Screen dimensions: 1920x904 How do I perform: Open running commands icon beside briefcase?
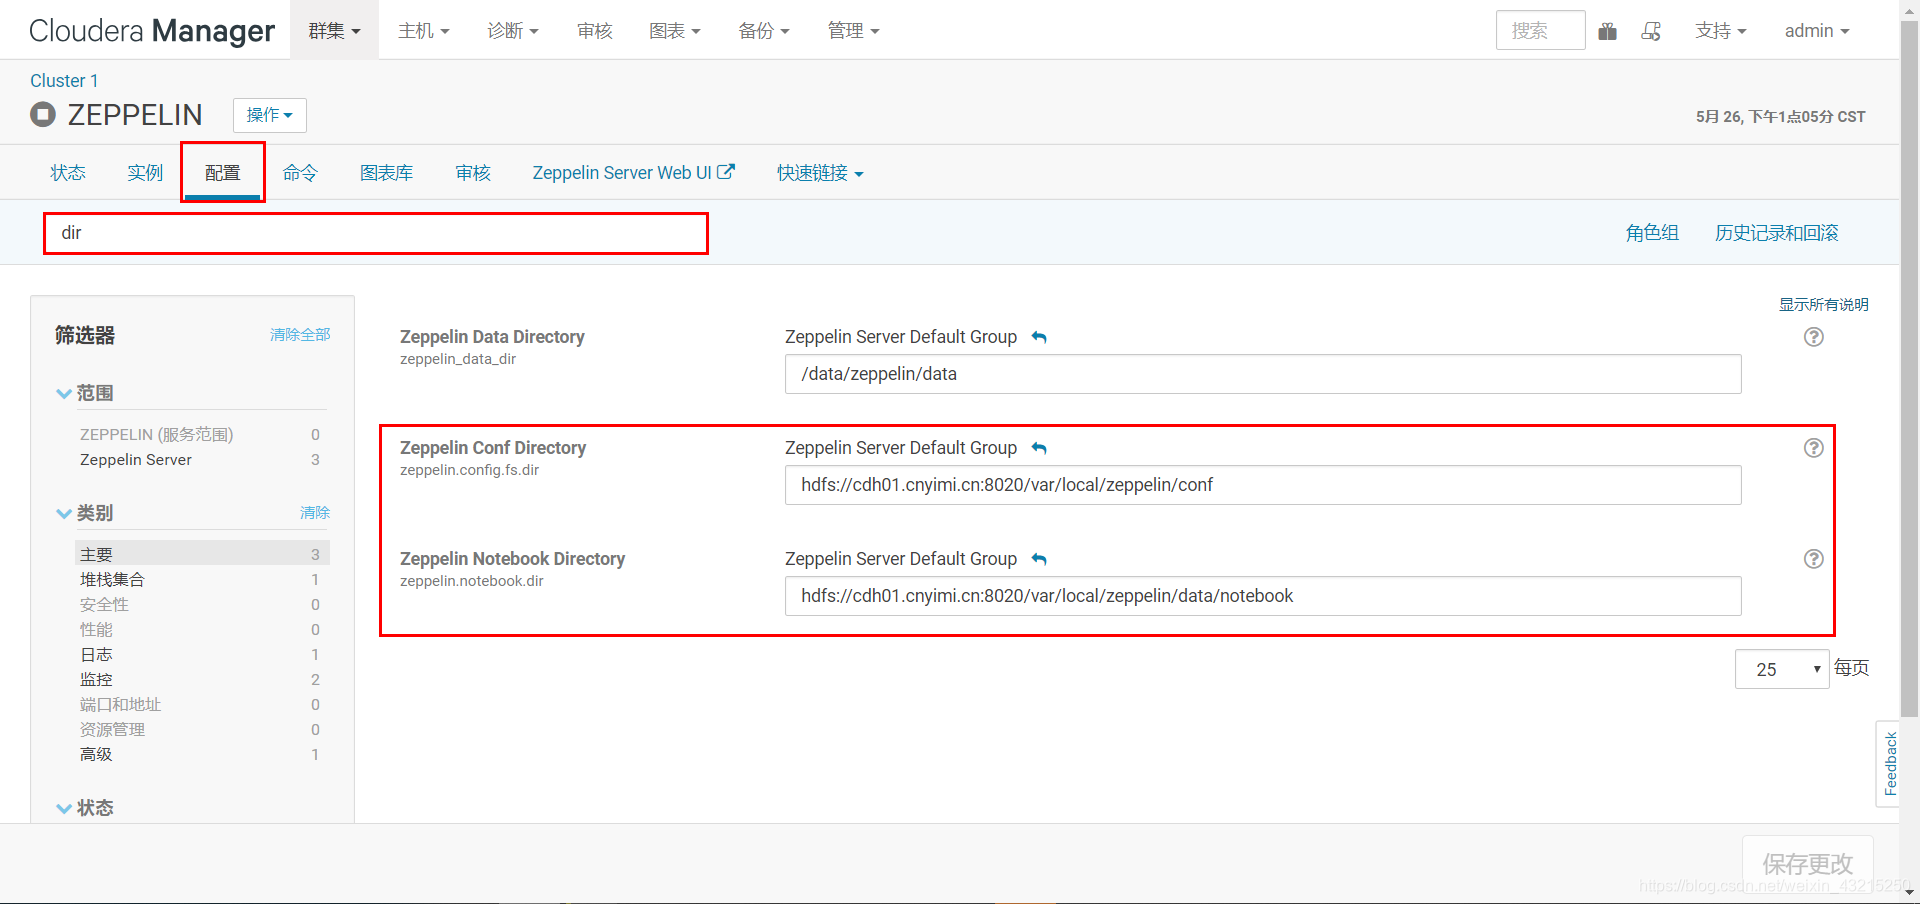pos(1651,31)
